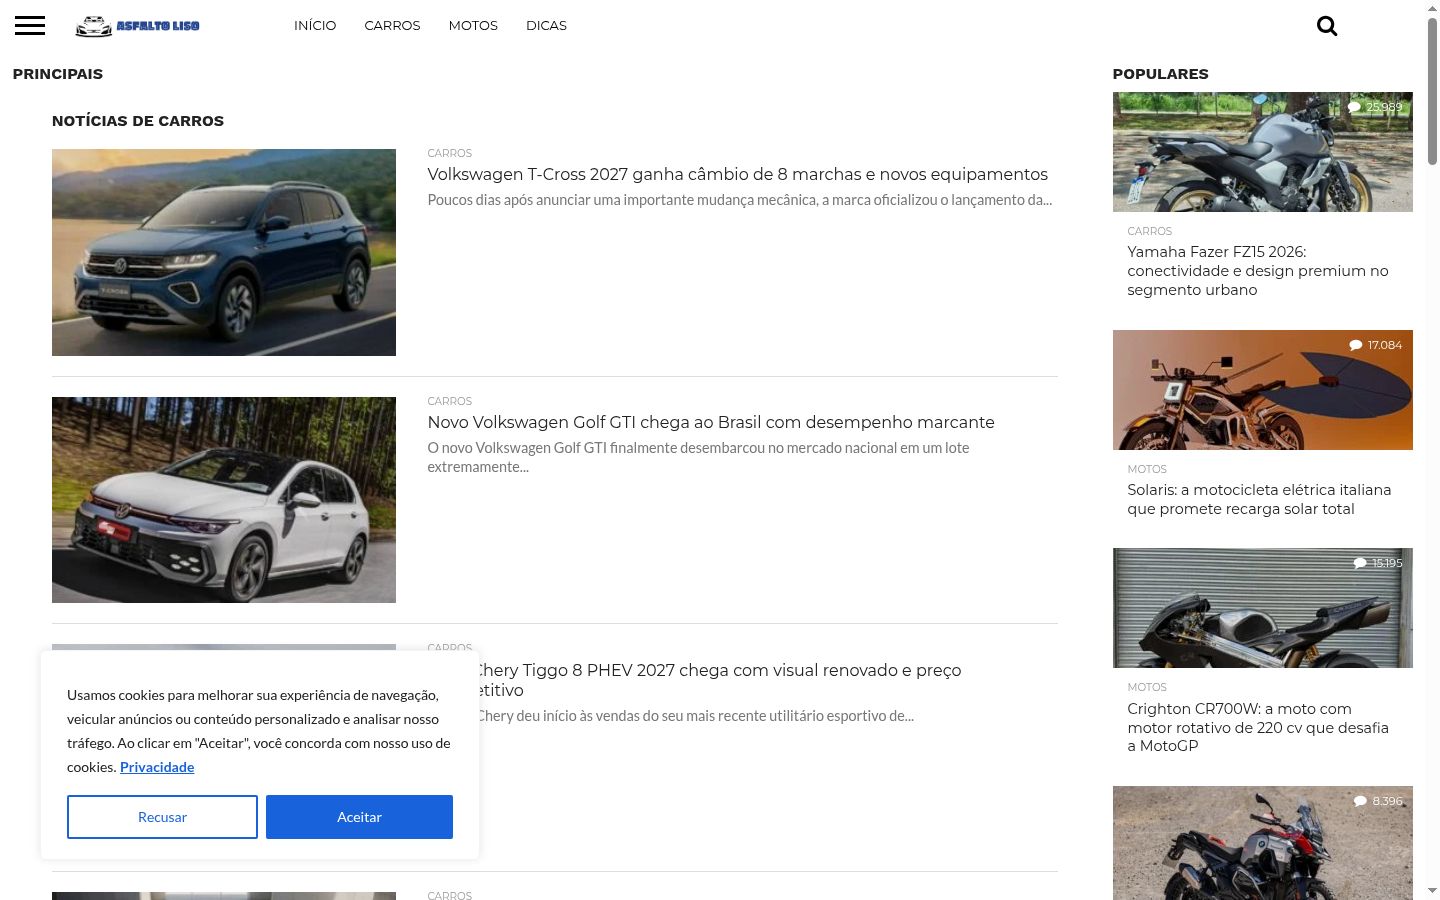View the blue T-Cross thumbnail image

[224, 252]
